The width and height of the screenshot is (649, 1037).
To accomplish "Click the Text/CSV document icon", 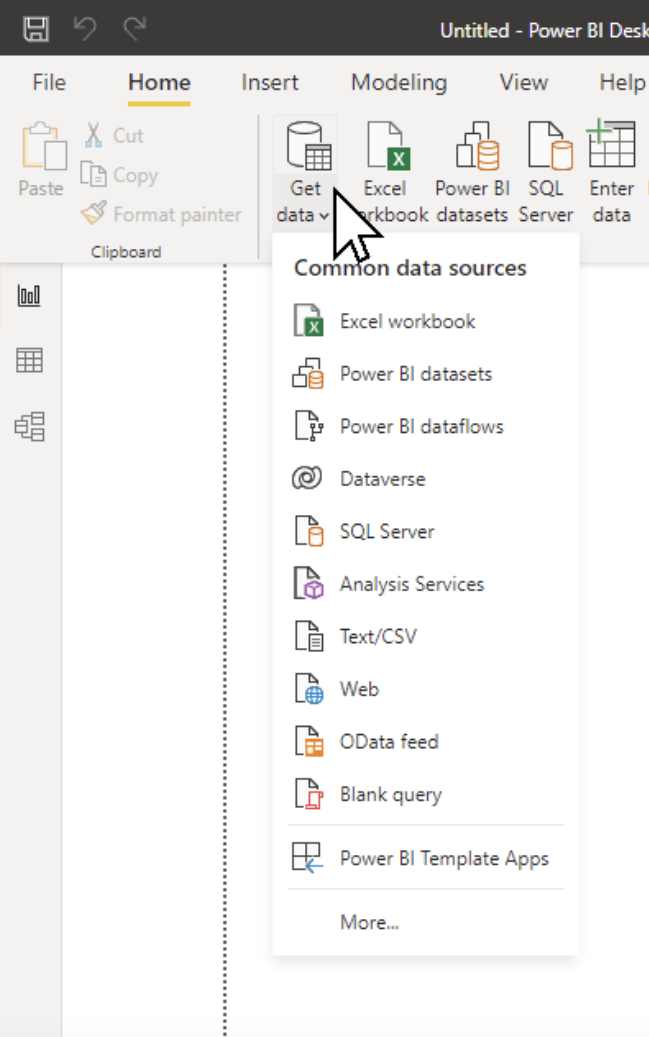I will [x=309, y=636].
